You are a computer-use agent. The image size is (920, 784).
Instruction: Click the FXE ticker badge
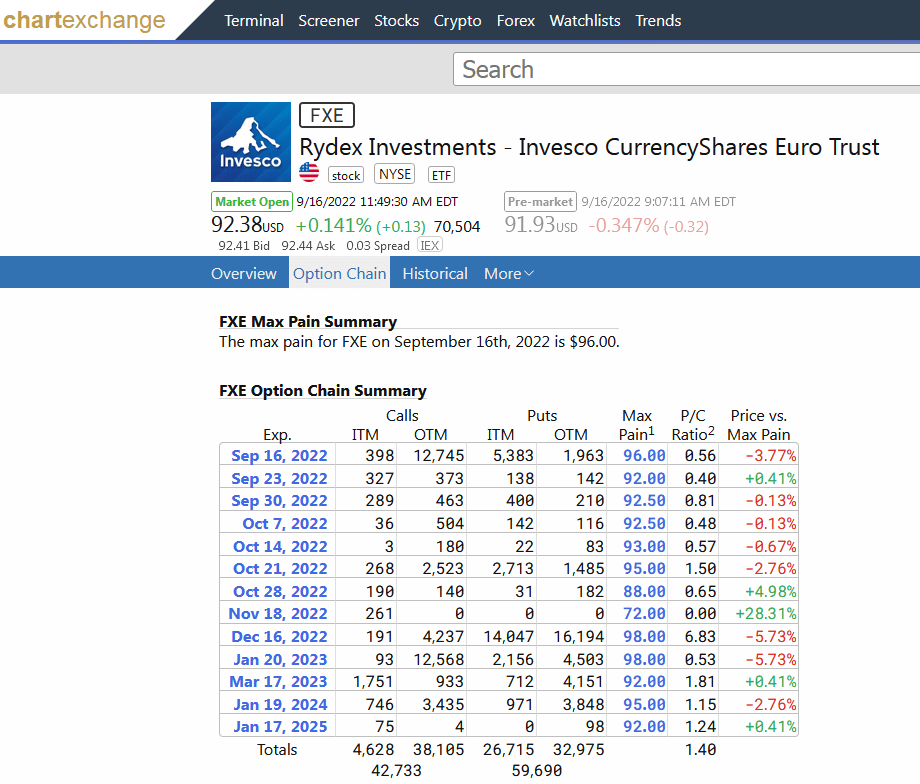click(x=327, y=115)
